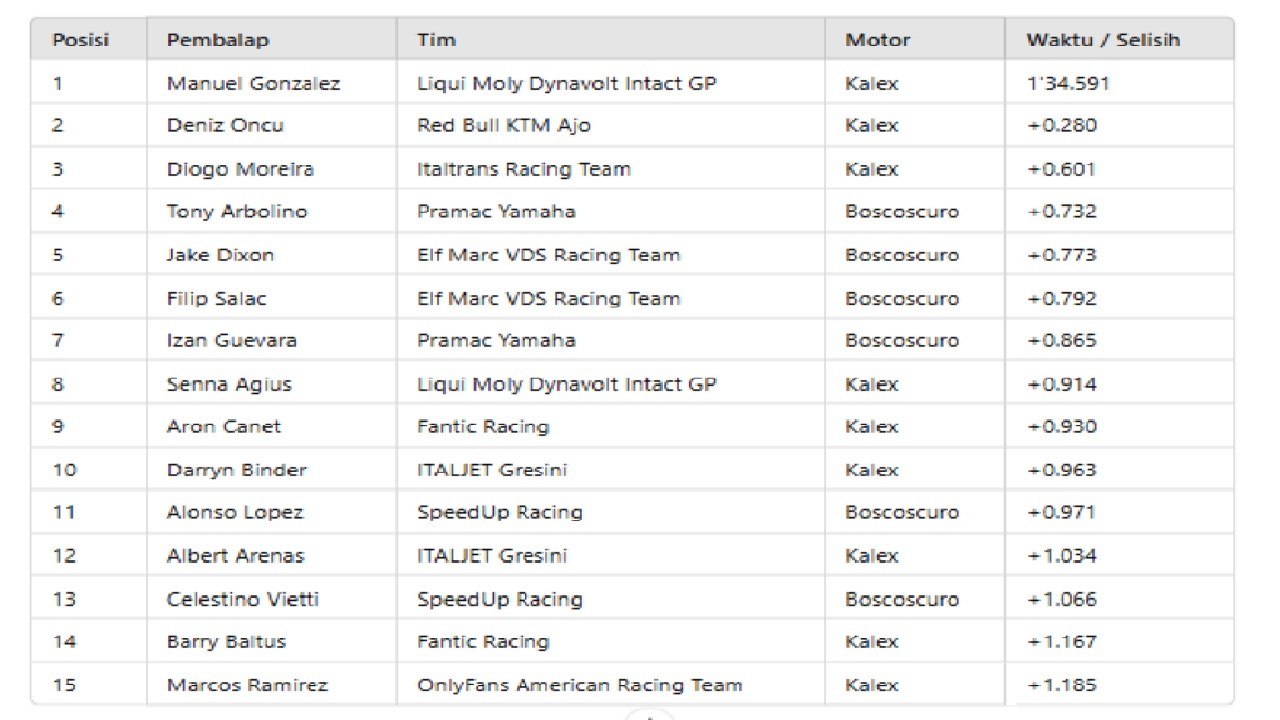
Task: Click the Senna Agius name
Action: pos(229,384)
